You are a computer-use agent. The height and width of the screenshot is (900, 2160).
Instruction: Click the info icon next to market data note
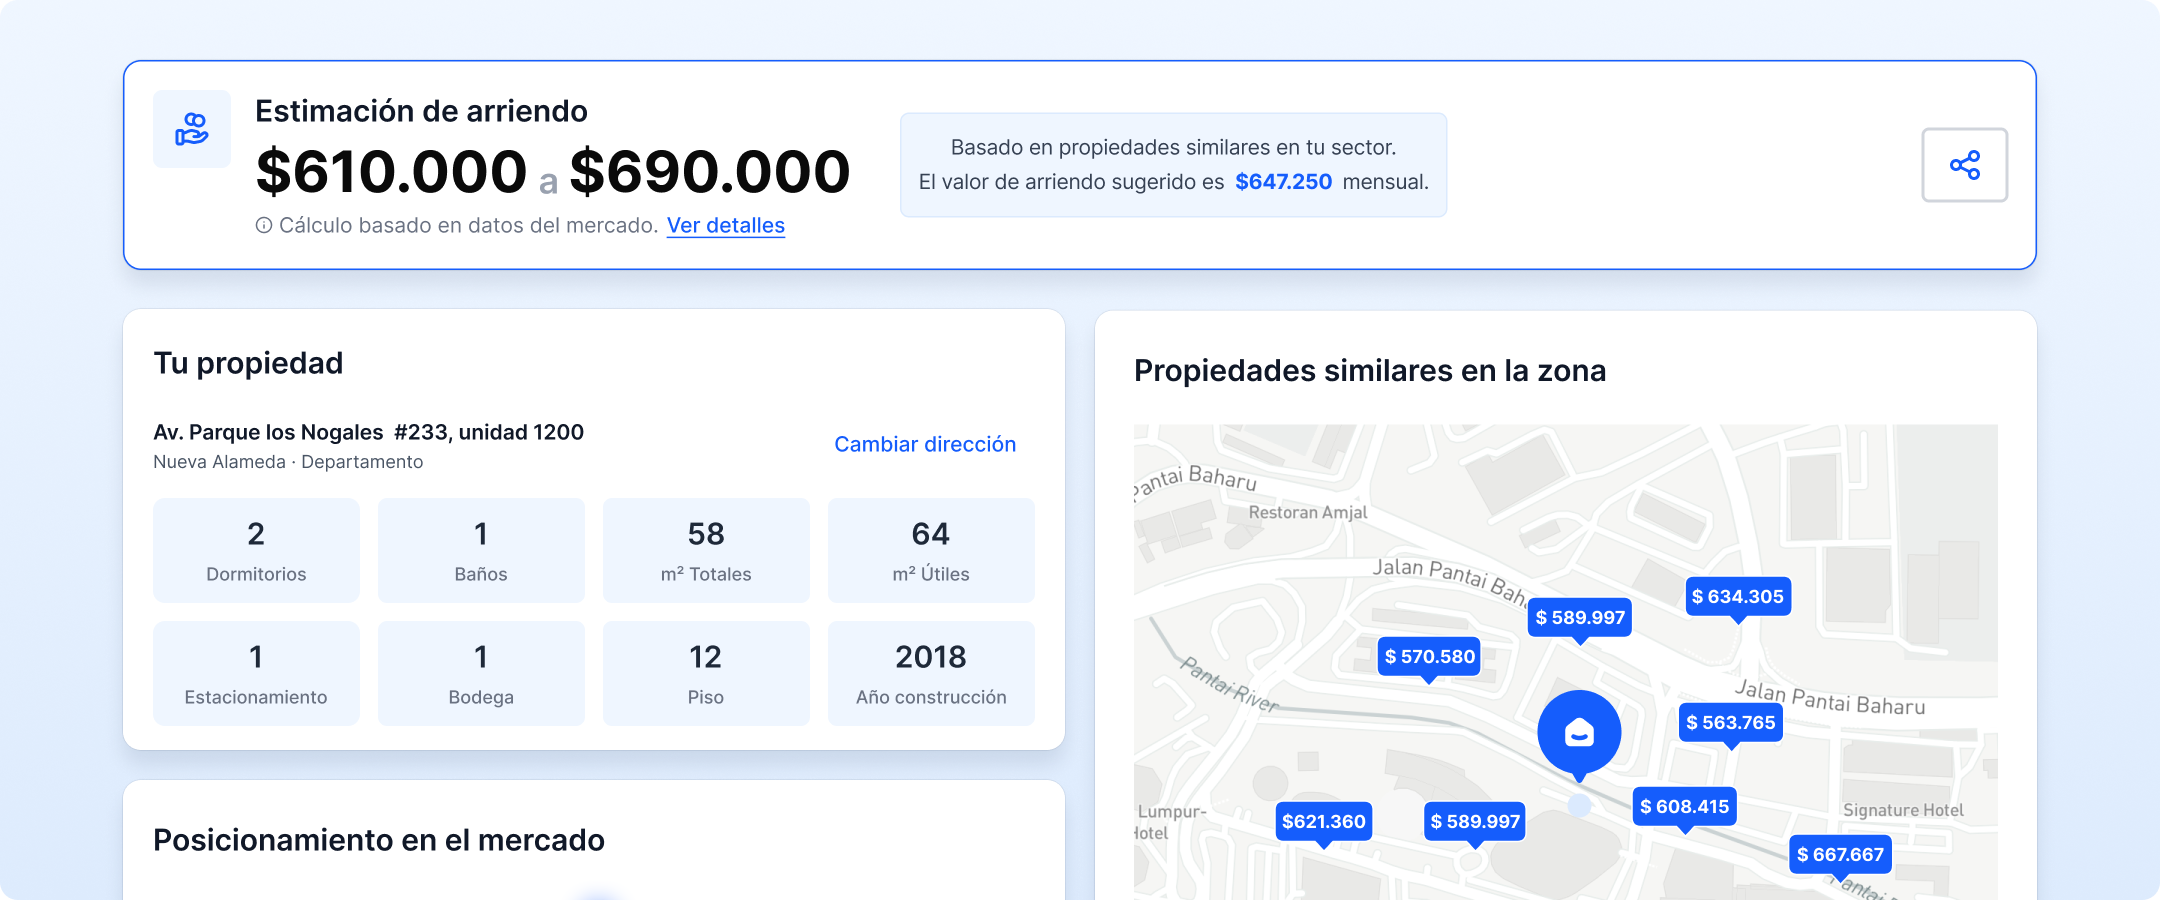pos(264,225)
